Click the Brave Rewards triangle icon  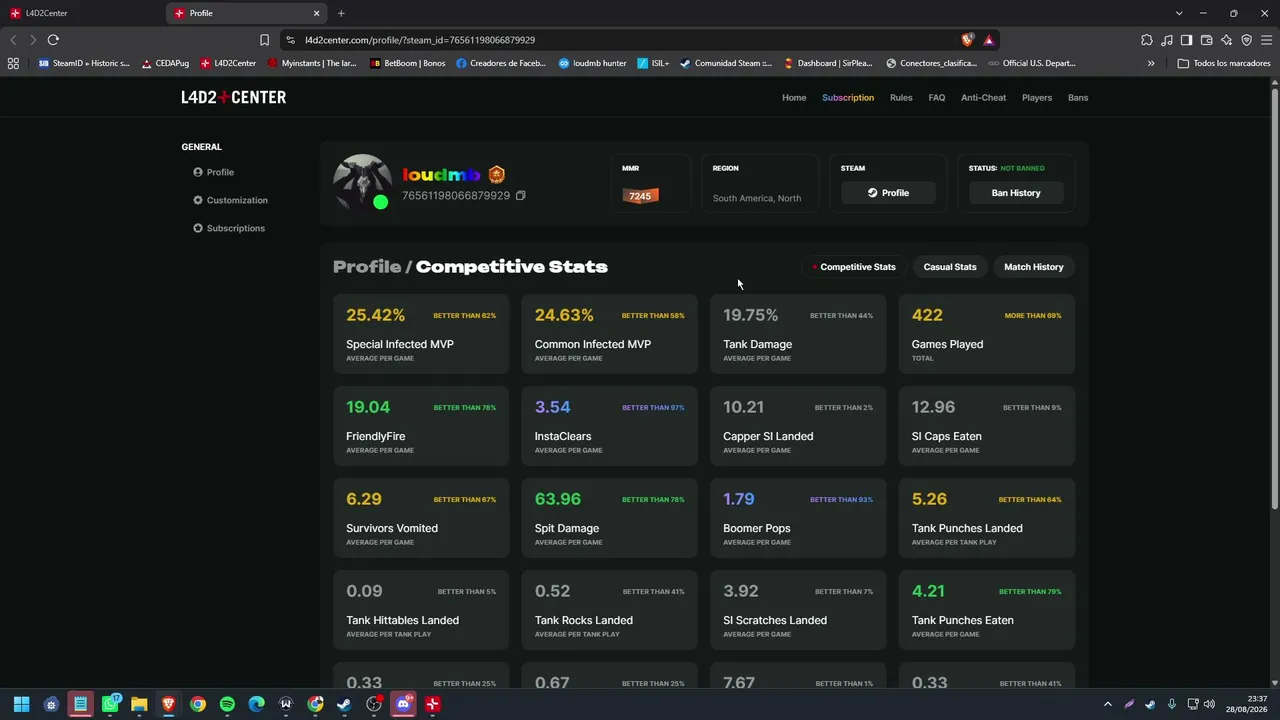(988, 40)
